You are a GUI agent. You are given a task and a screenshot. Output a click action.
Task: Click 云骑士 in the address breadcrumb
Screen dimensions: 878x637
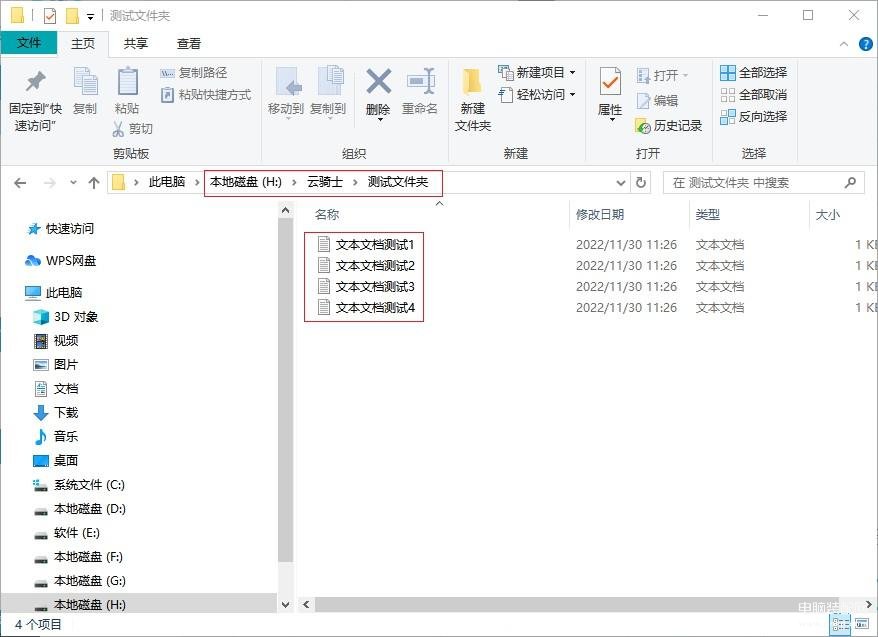point(325,182)
